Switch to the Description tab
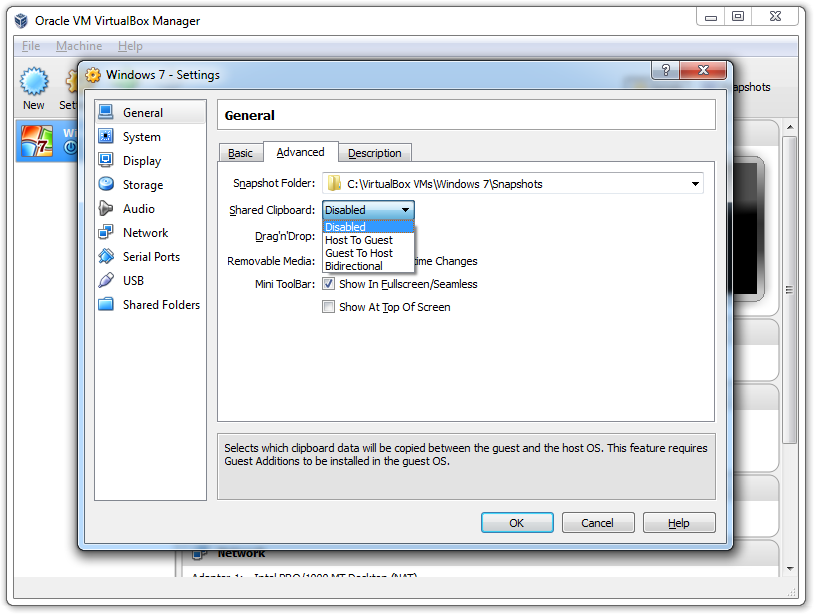 click(375, 153)
